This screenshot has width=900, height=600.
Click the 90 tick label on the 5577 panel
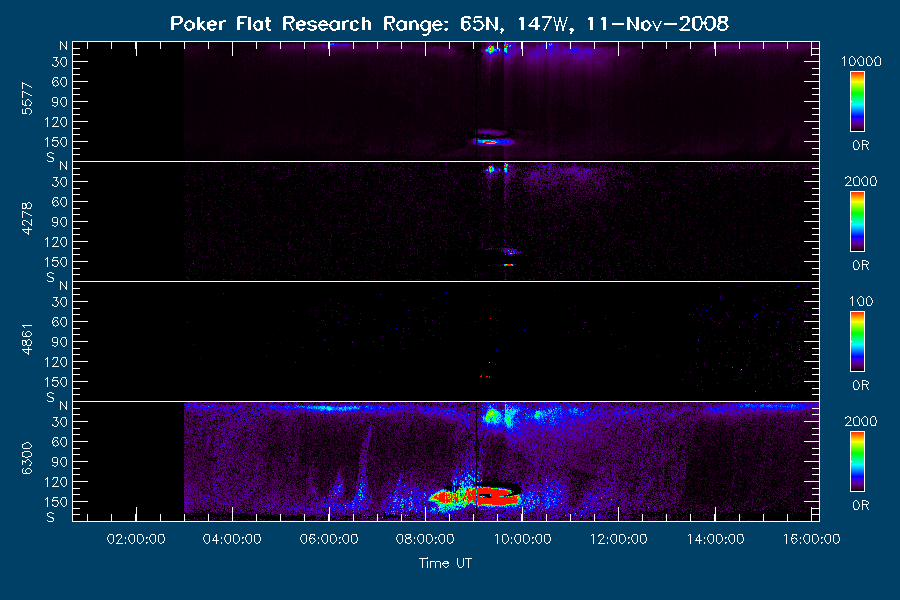tap(60, 102)
